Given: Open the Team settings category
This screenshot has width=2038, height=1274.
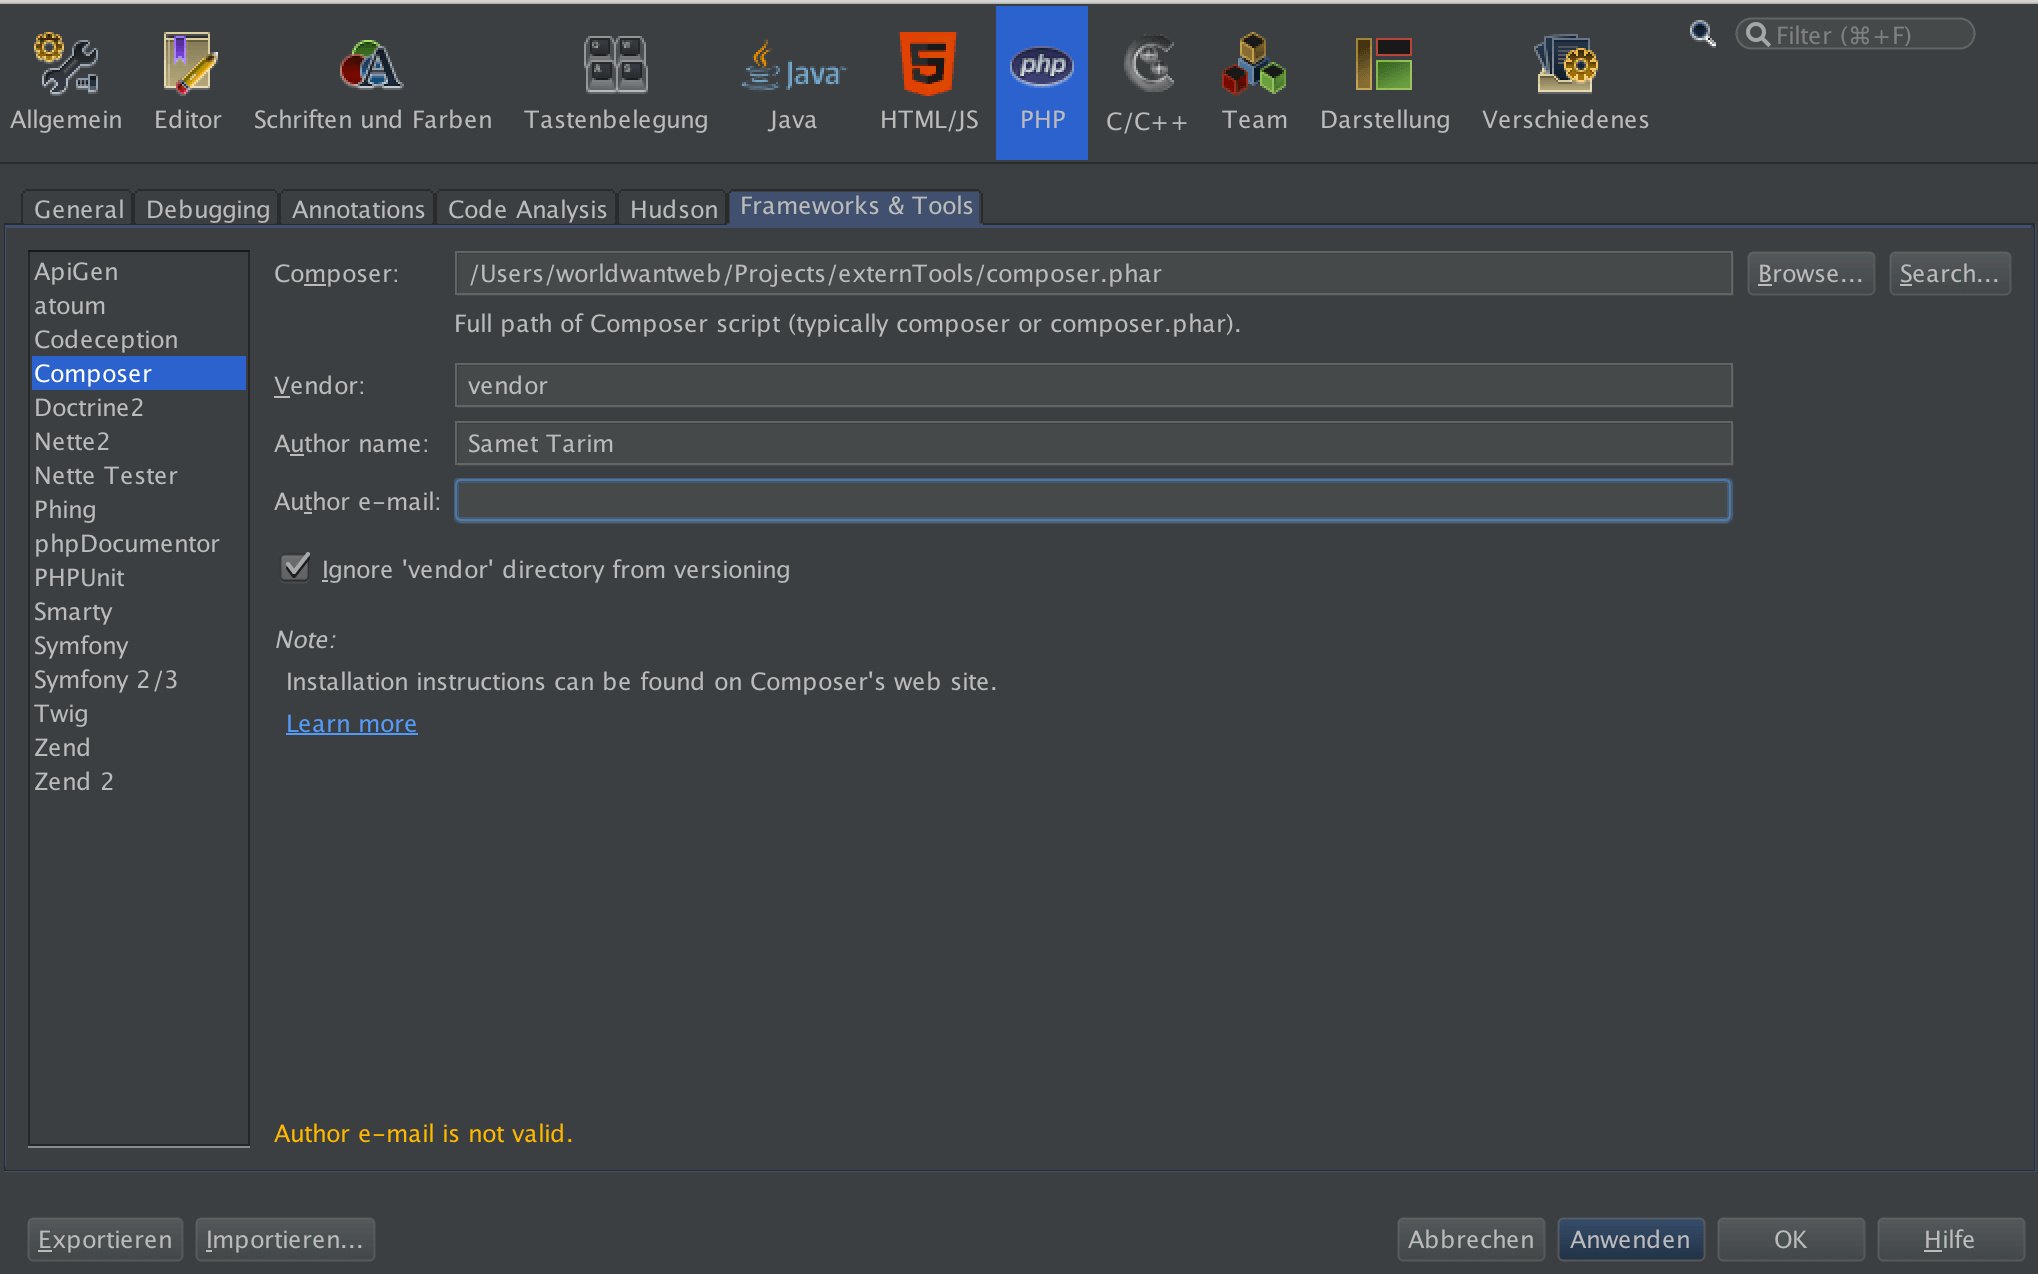Looking at the screenshot, I should pos(1254,82).
